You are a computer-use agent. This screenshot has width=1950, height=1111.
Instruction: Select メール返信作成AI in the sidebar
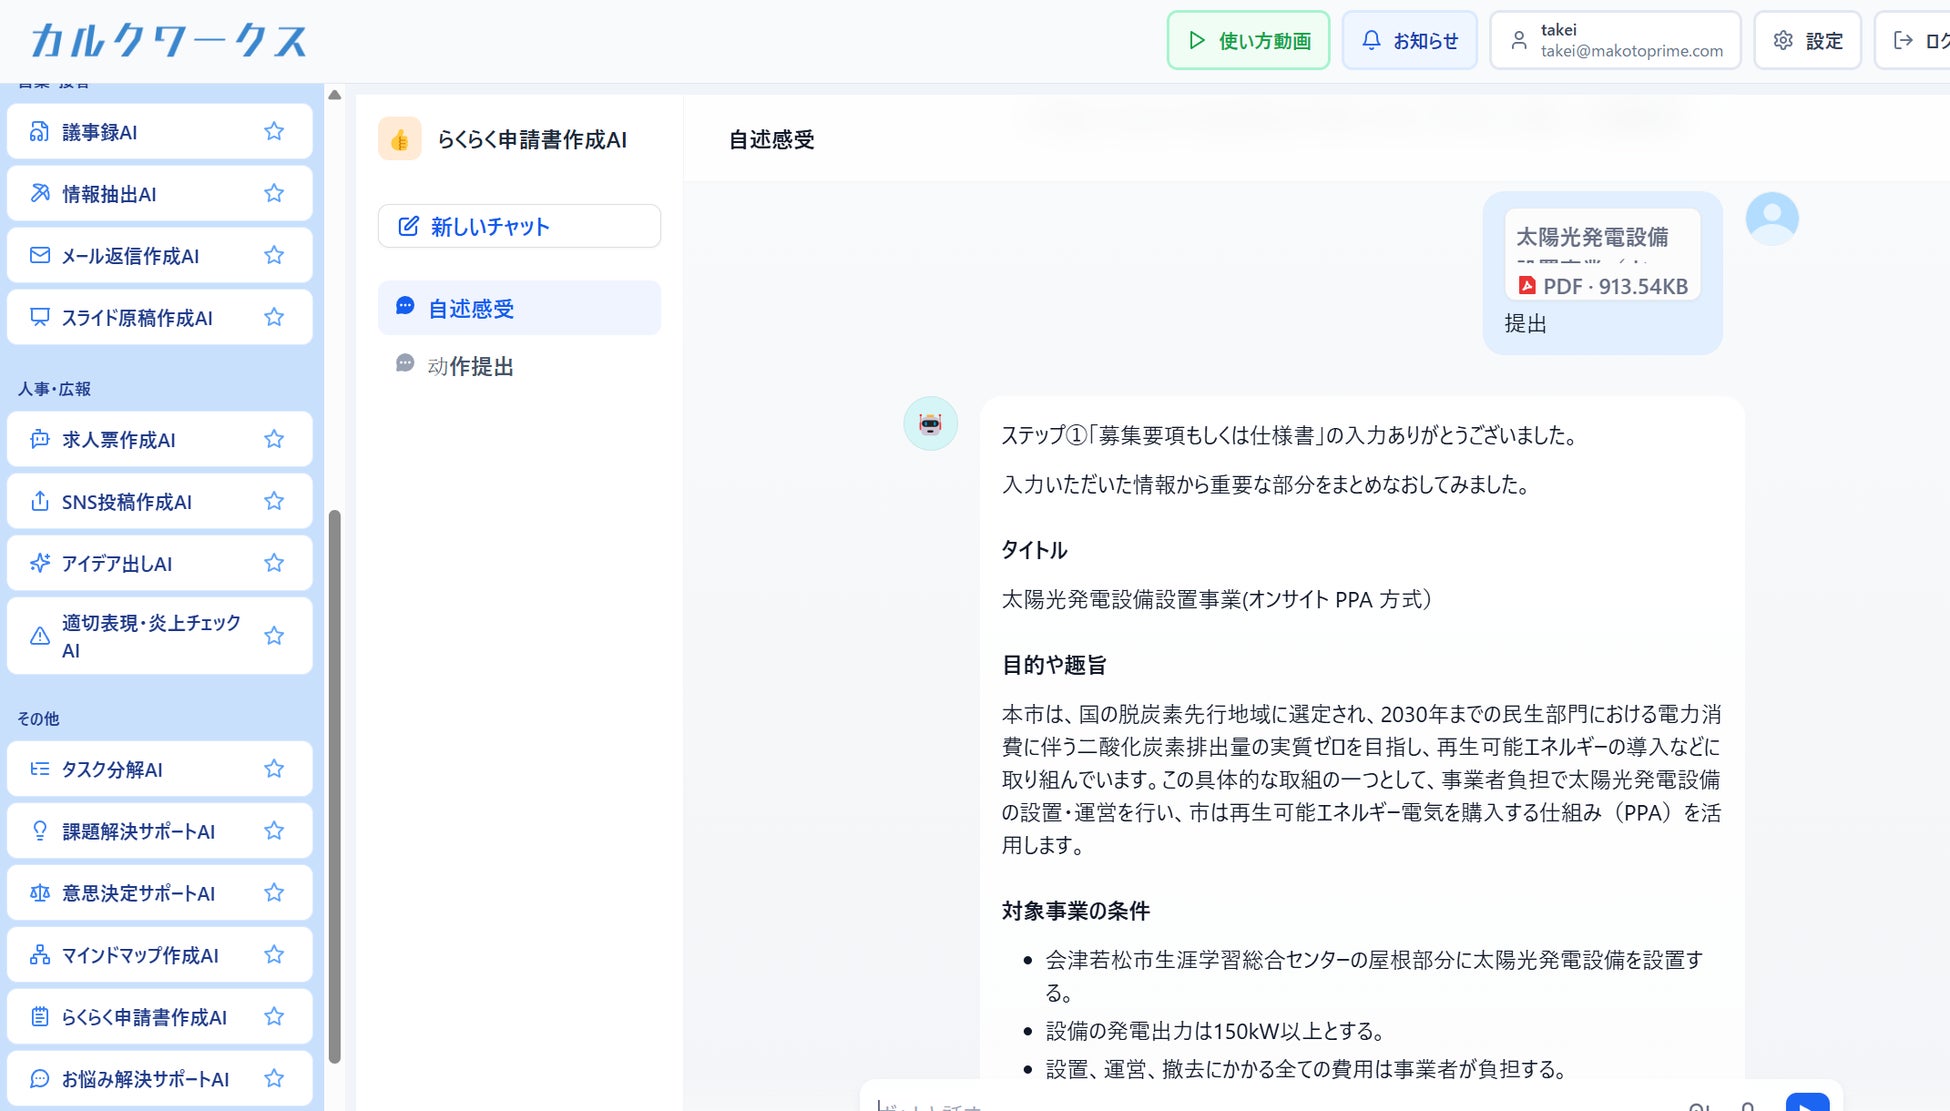click(x=130, y=256)
